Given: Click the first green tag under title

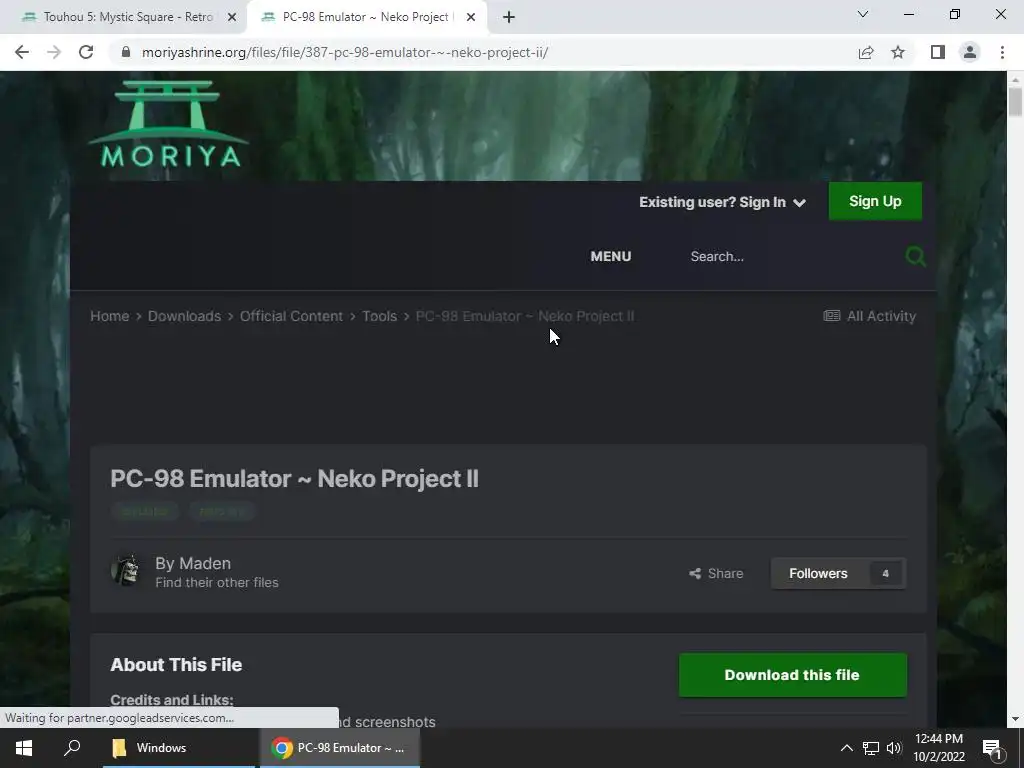Looking at the screenshot, I should click(x=145, y=511).
